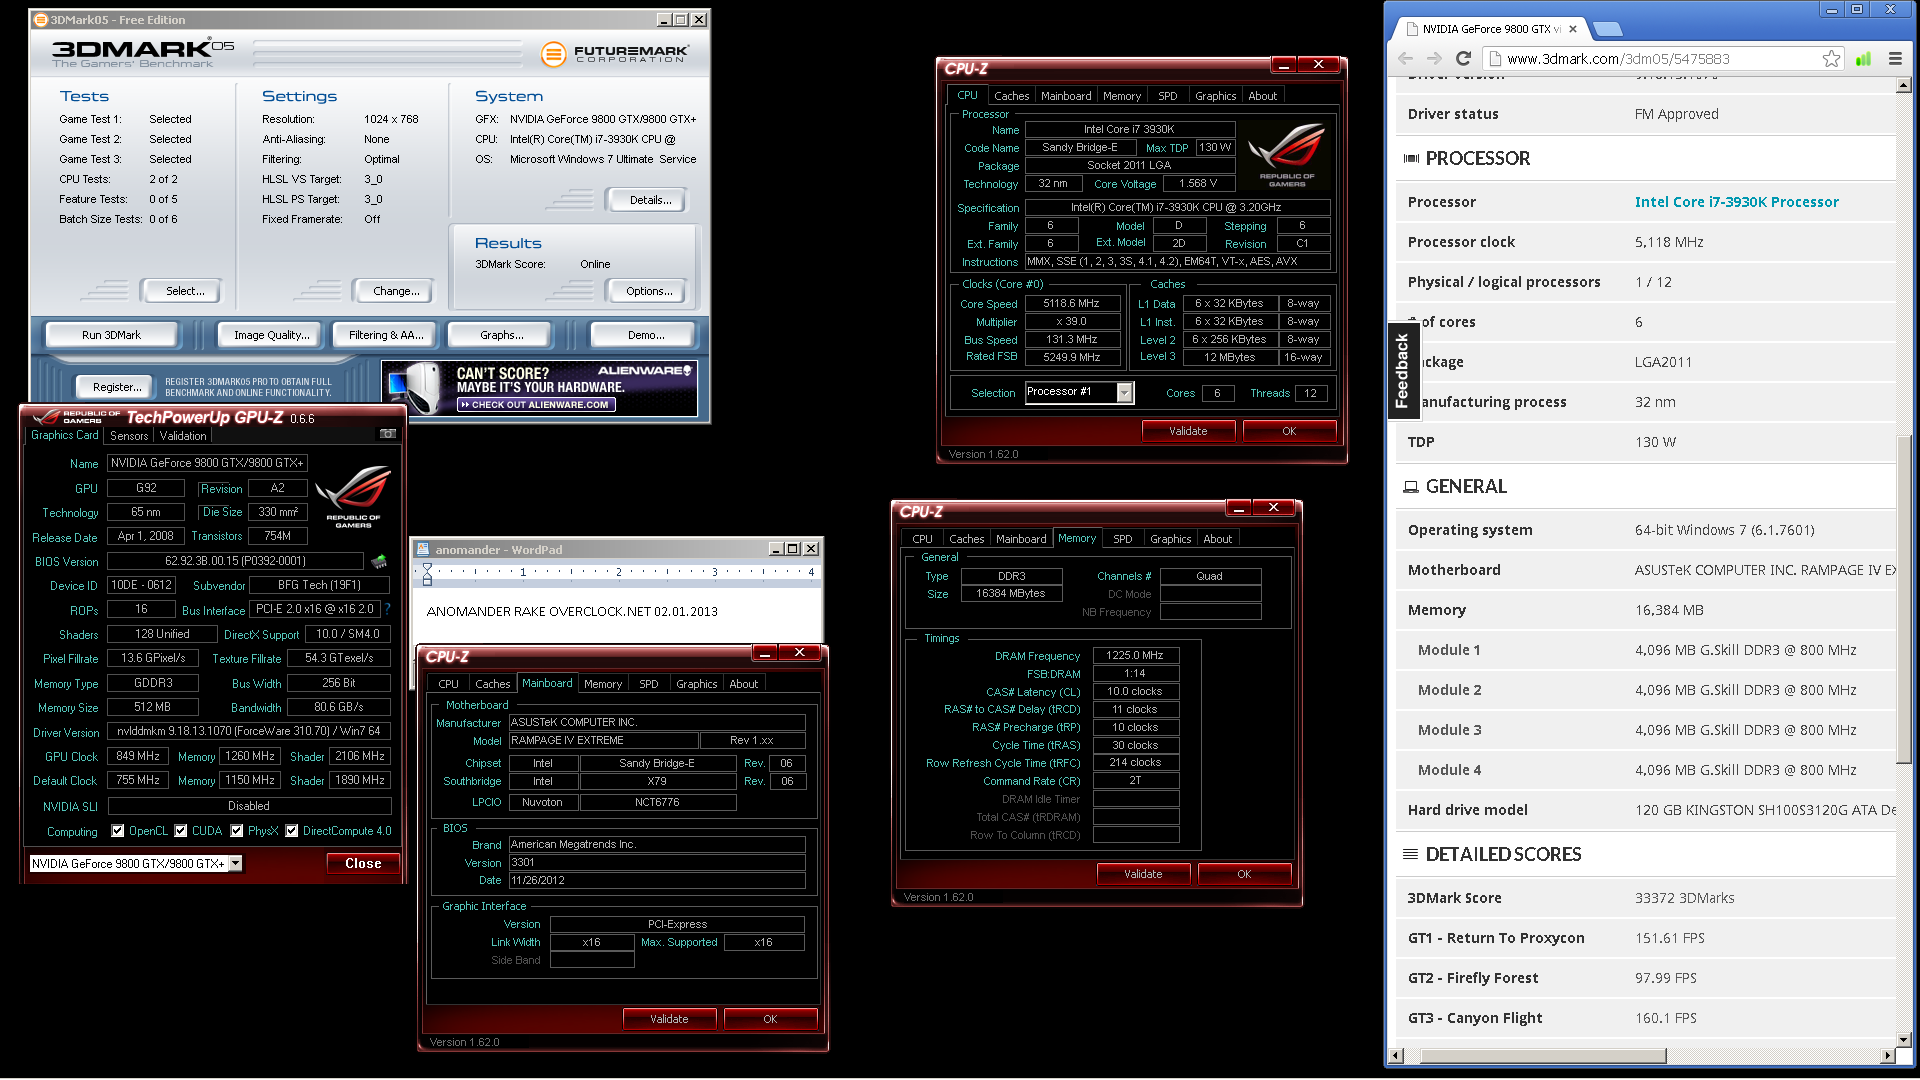The width and height of the screenshot is (1920, 1080).
Task: Open the Intel Core i7-3930K Processor link
Action: [x=1736, y=202]
